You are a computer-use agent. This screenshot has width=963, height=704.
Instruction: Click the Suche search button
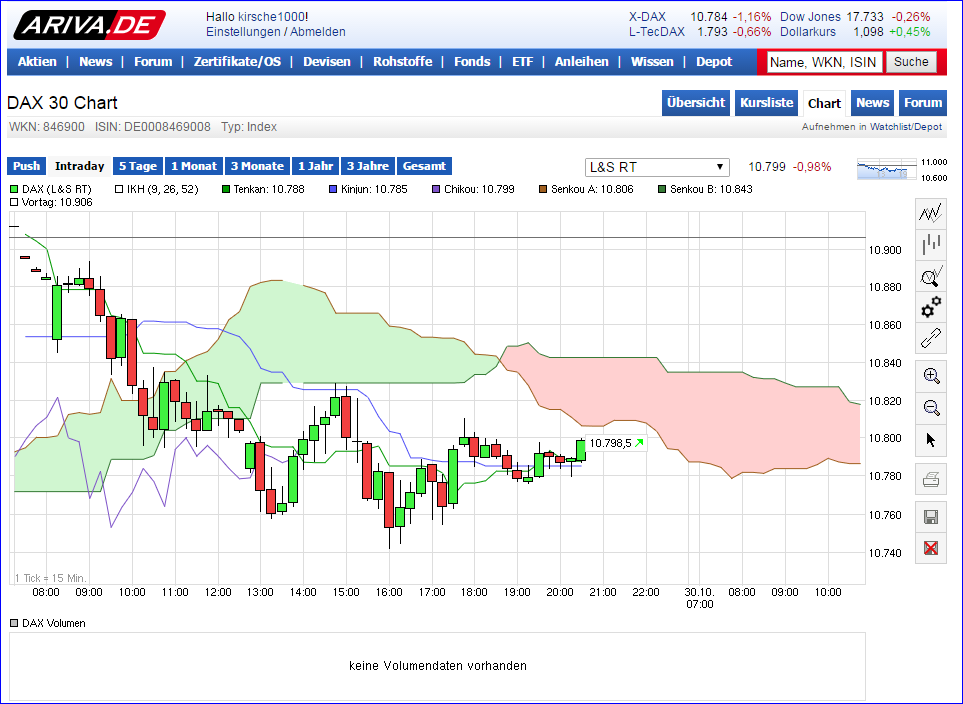coord(912,61)
